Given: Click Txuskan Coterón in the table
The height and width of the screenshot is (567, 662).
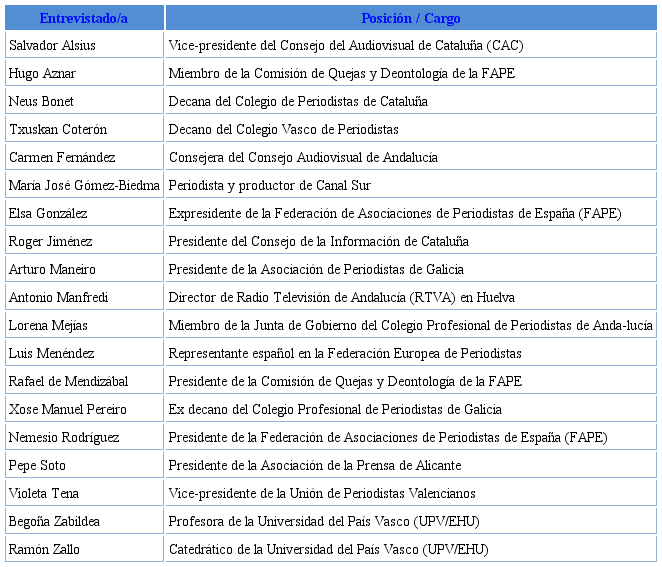Looking at the screenshot, I should pyautogui.click(x=57, y=130).
